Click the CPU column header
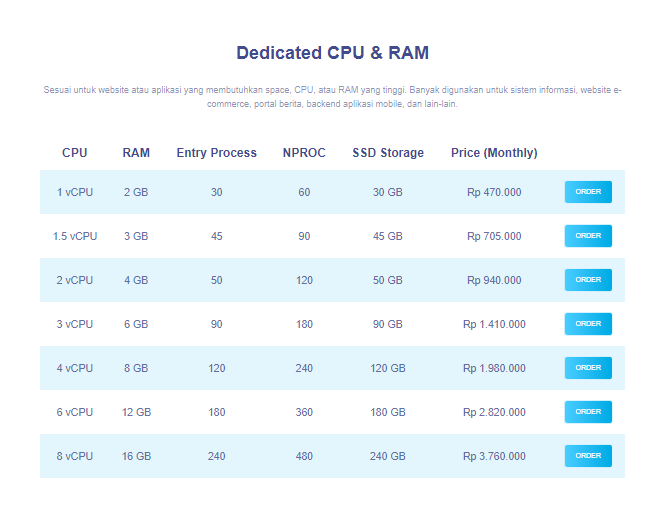 click(75, 153)
